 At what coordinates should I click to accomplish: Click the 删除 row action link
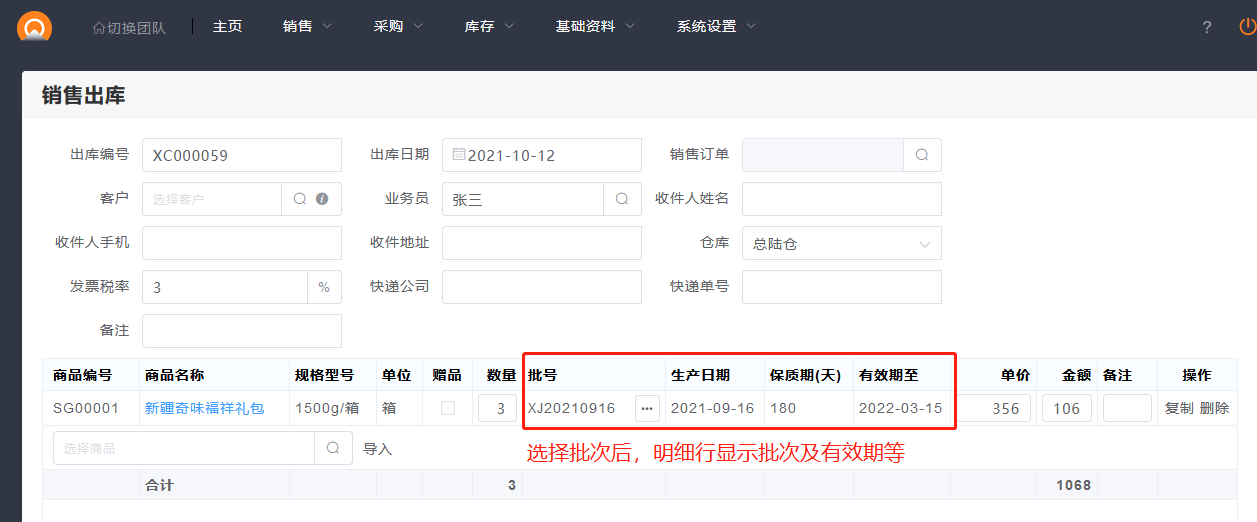point(1214,408)
